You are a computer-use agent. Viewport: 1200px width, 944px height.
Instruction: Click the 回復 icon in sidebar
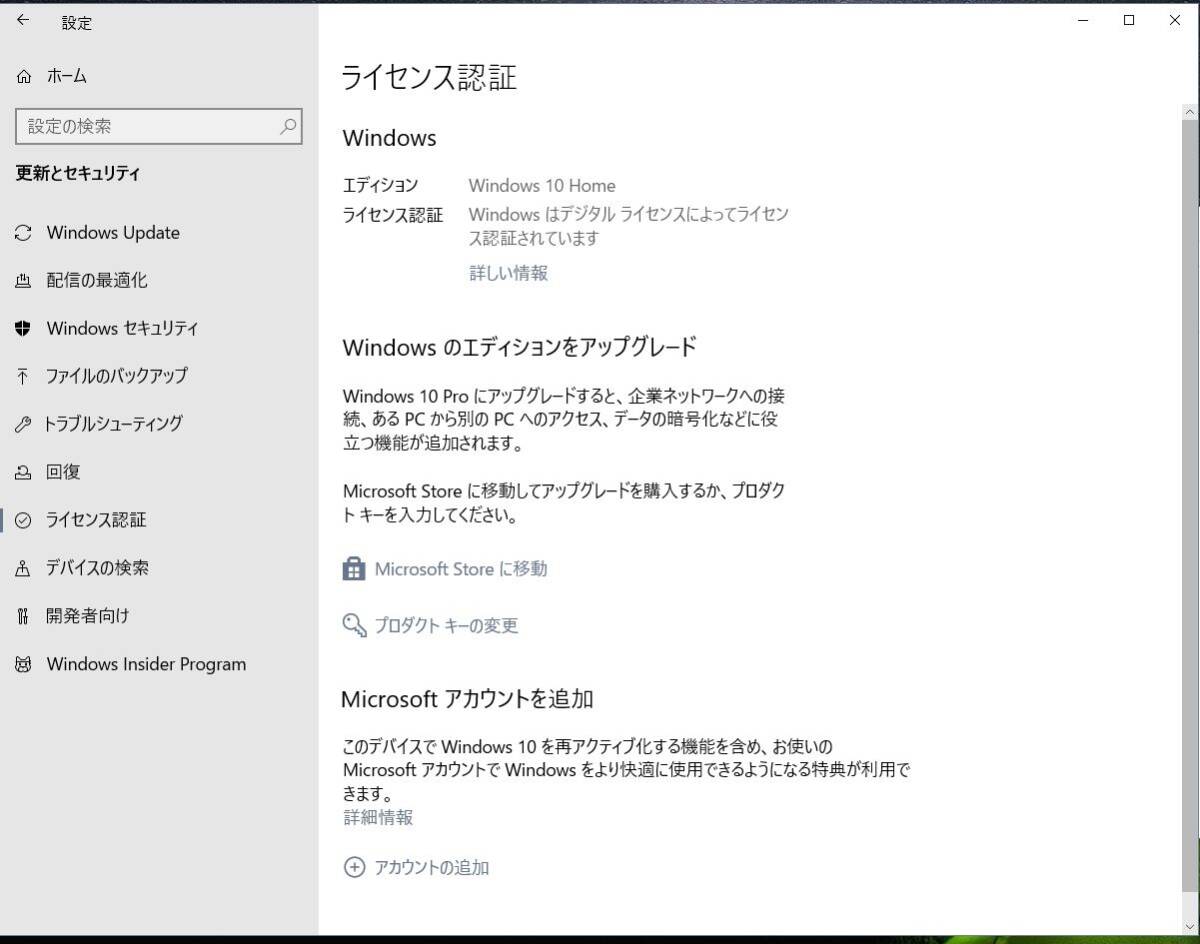click(23, 472)
